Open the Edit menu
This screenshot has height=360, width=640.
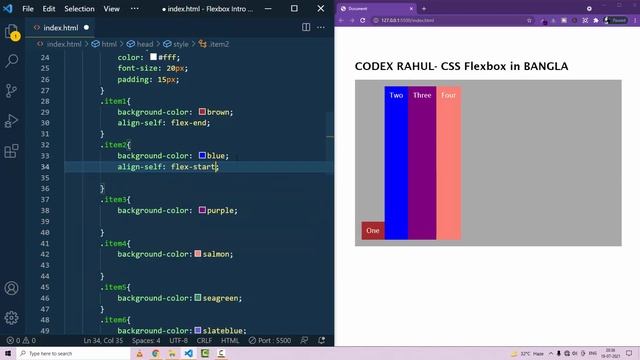tap(49, 9)
